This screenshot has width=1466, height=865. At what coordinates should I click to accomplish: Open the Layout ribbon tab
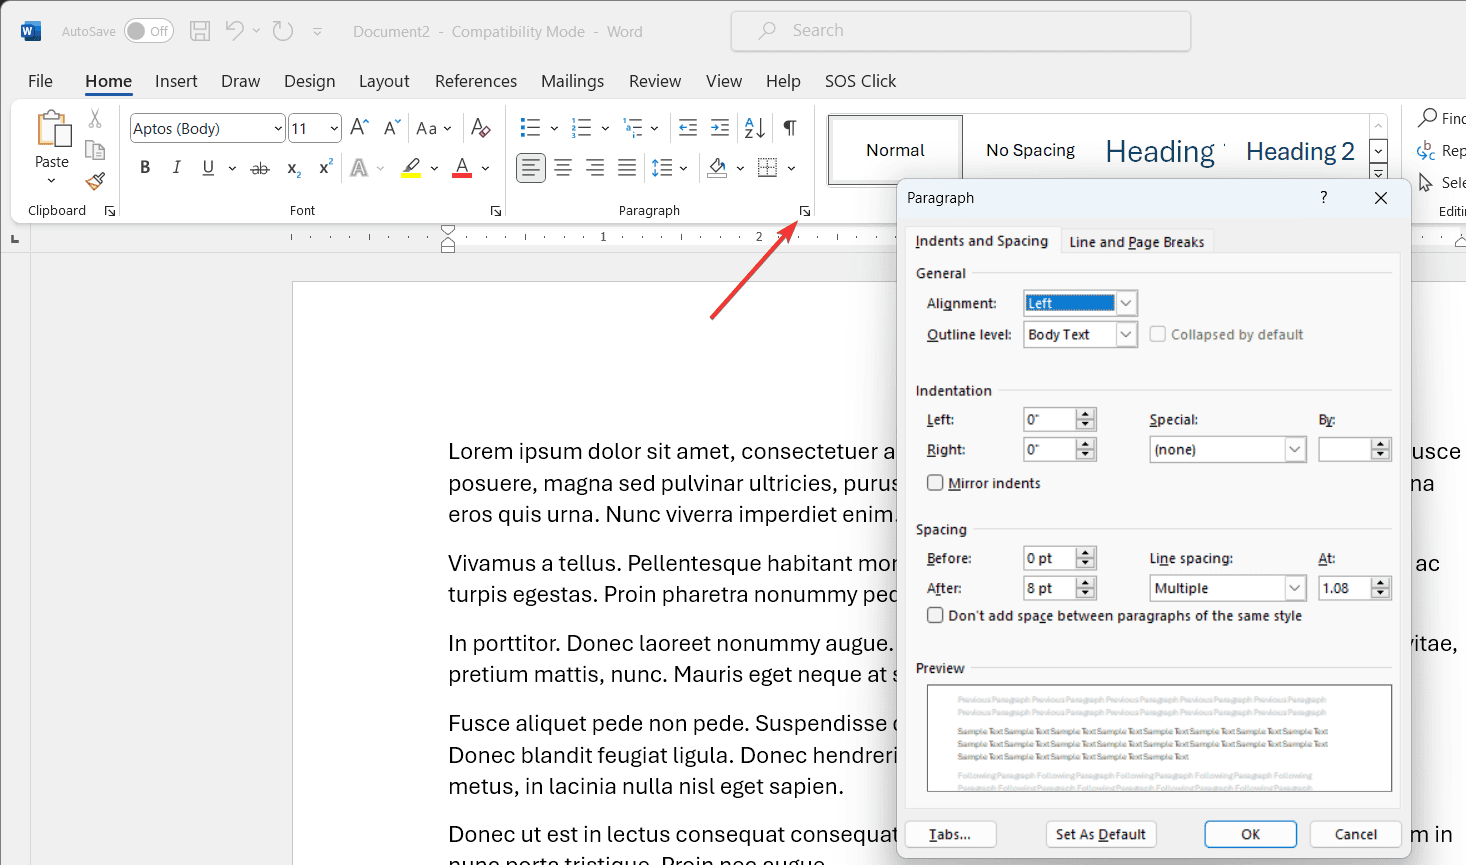(384, 81)
